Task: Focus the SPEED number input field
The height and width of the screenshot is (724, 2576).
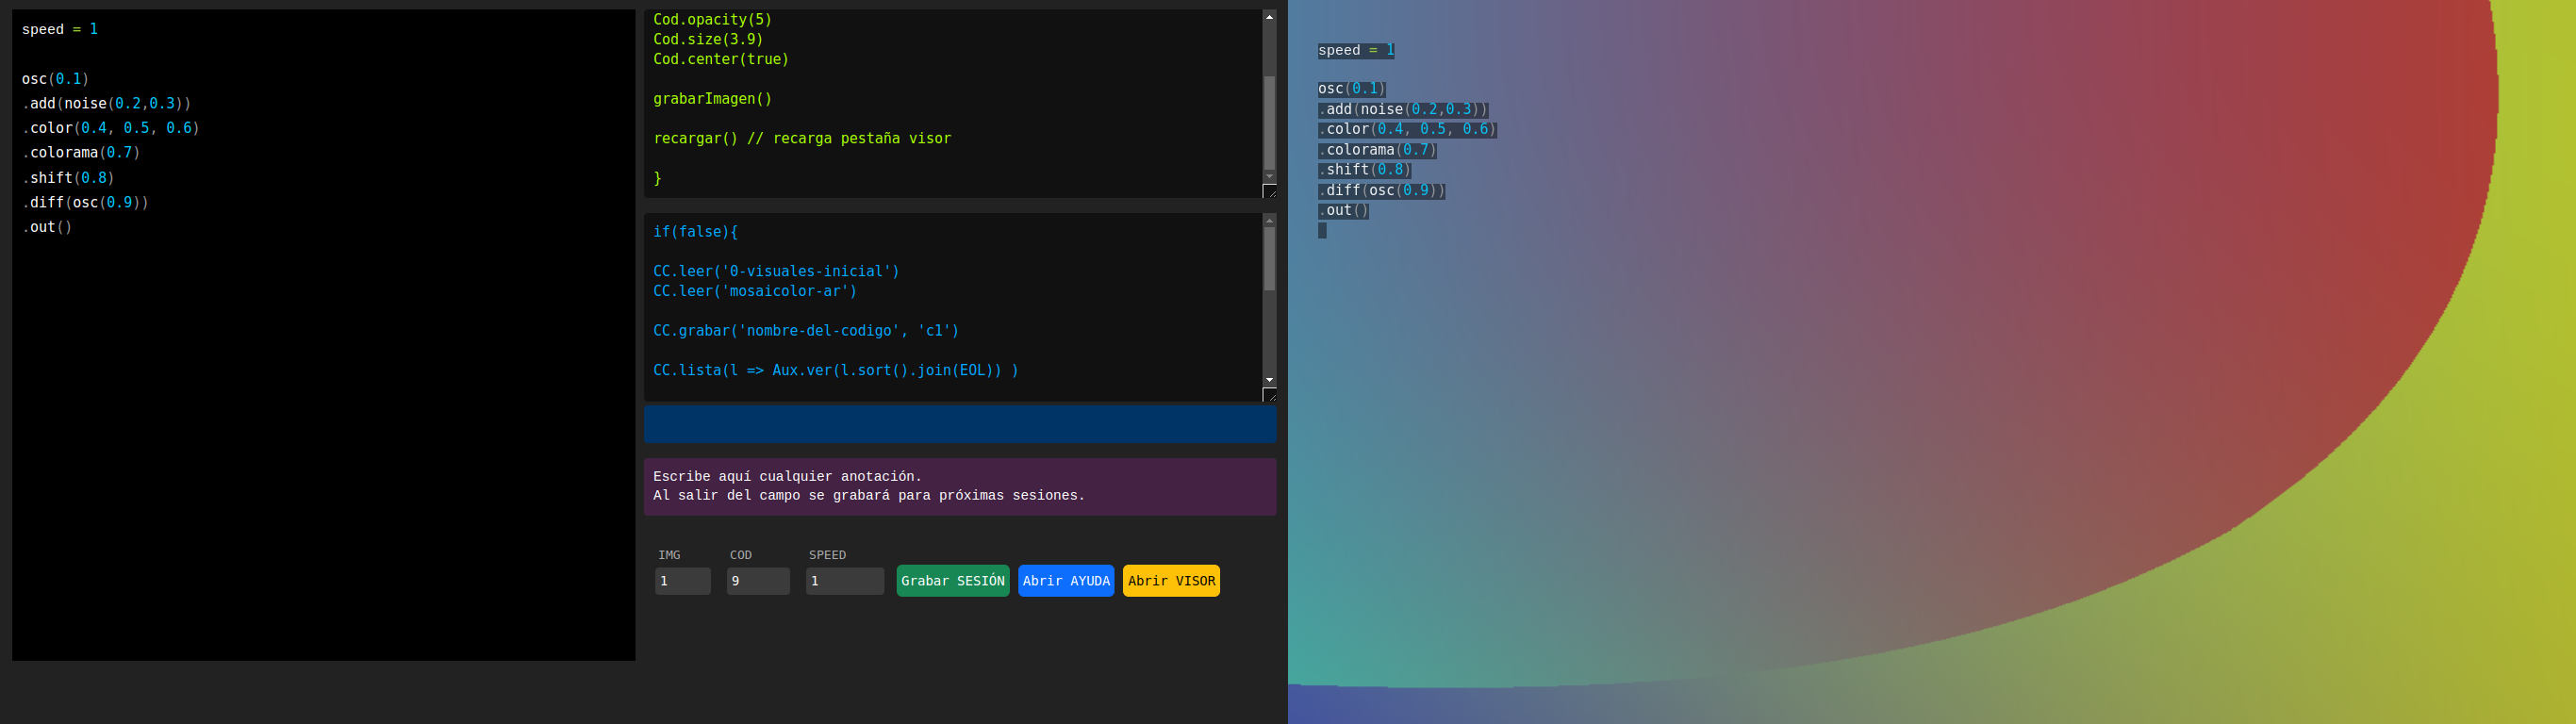Action: click(845, 581)
